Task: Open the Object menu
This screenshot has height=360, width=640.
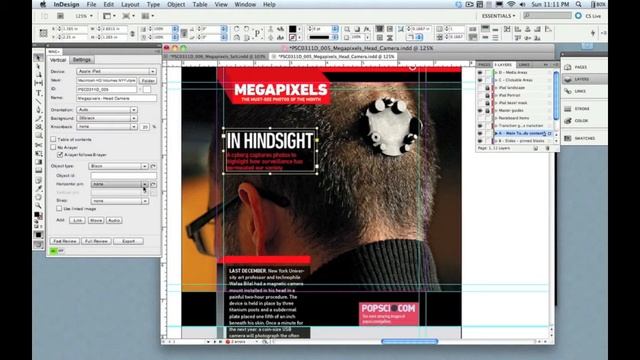Action: click(x=176, y=4)
